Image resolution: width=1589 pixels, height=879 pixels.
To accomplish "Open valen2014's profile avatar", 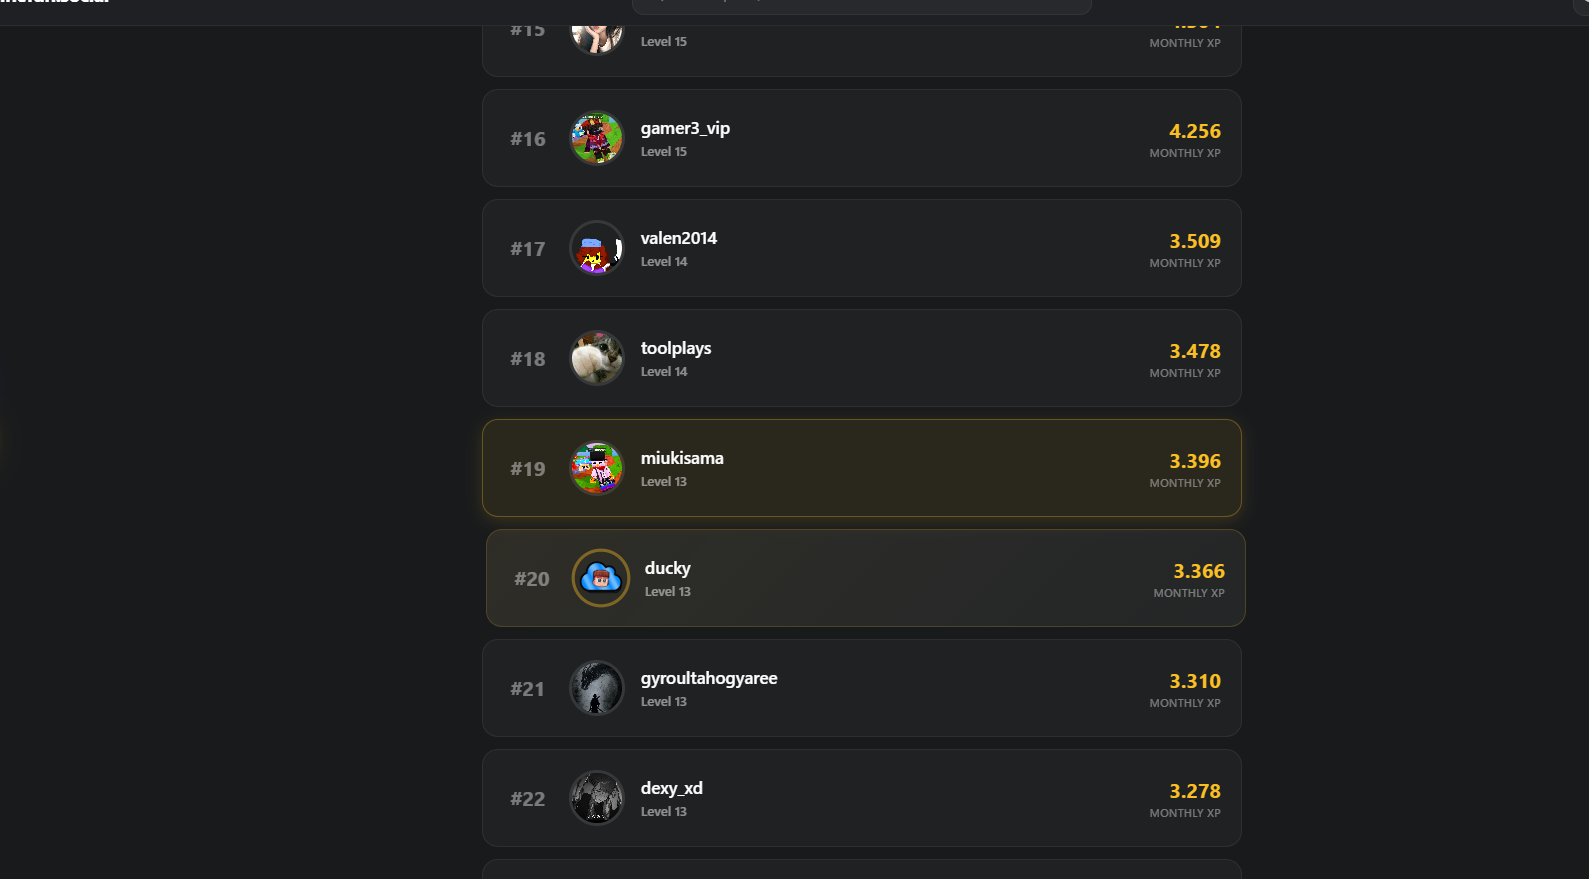I will 597,248.
